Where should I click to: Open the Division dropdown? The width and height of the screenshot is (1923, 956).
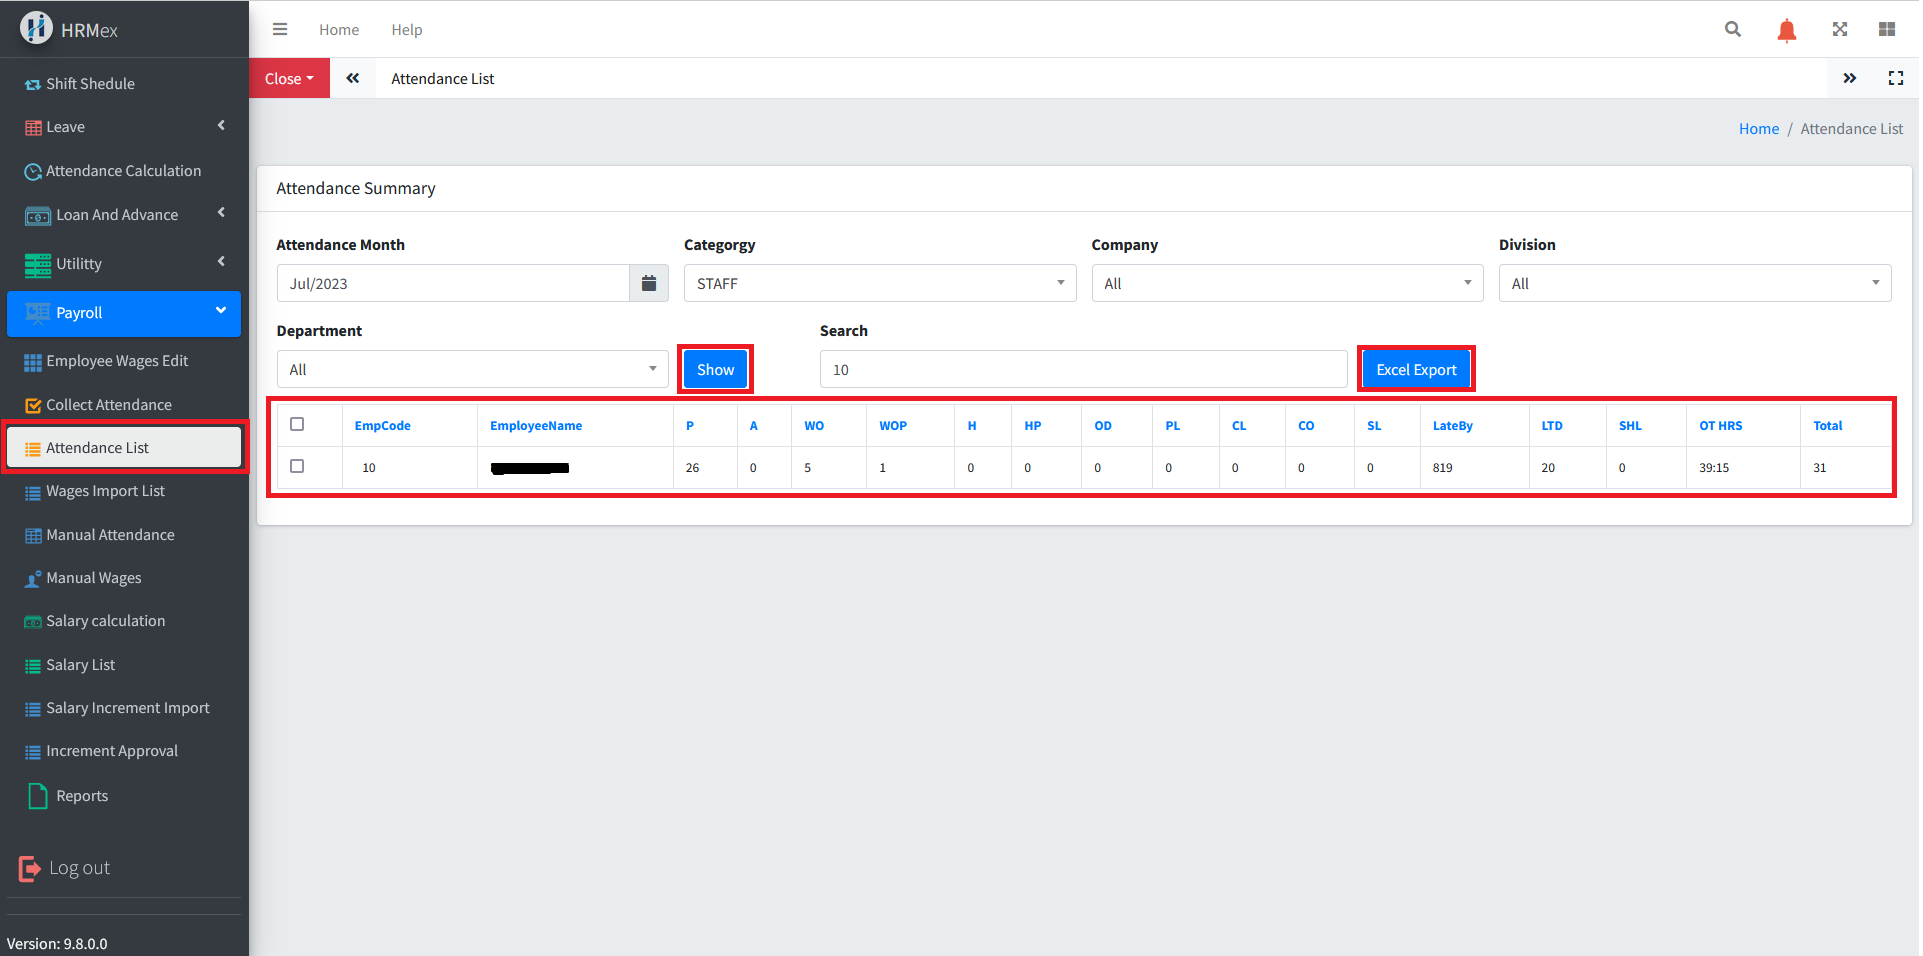(1694, 284)
